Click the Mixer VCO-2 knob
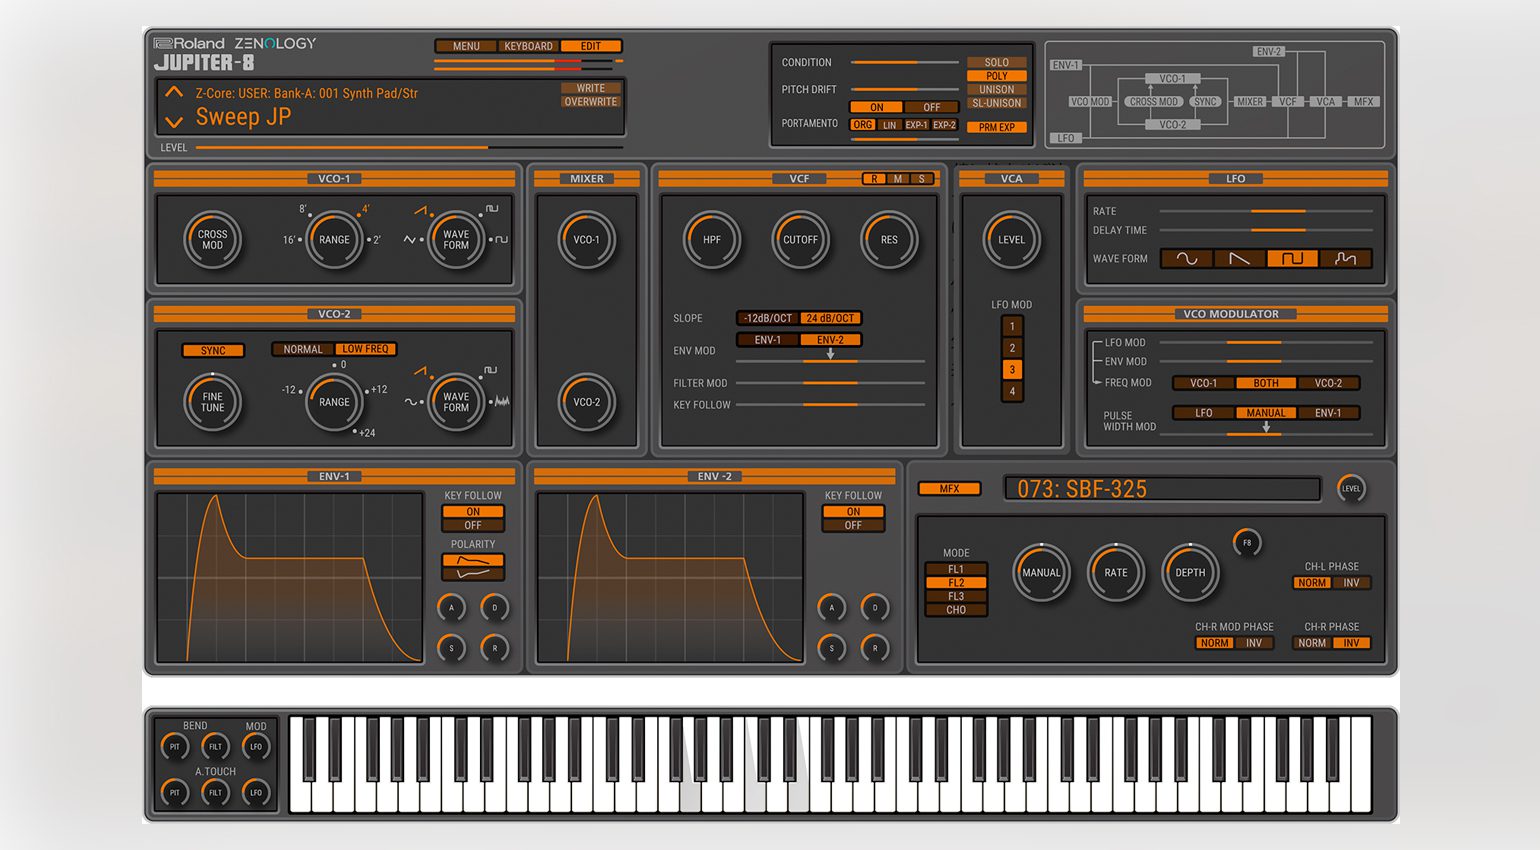 coord(587,402)
